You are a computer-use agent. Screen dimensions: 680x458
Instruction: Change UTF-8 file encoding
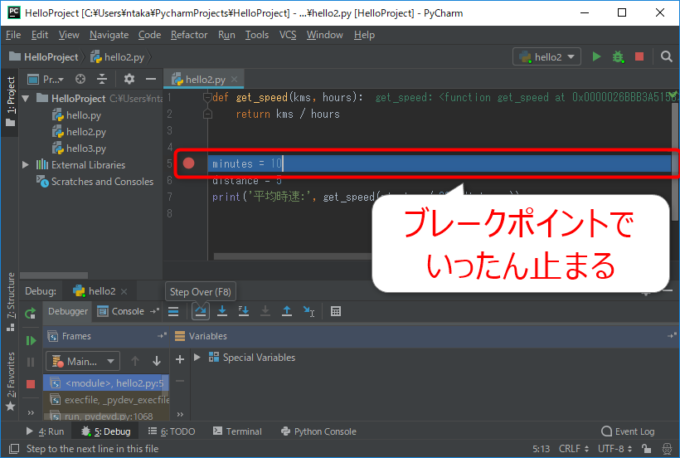pyautogui.click(x=615, y=448)
